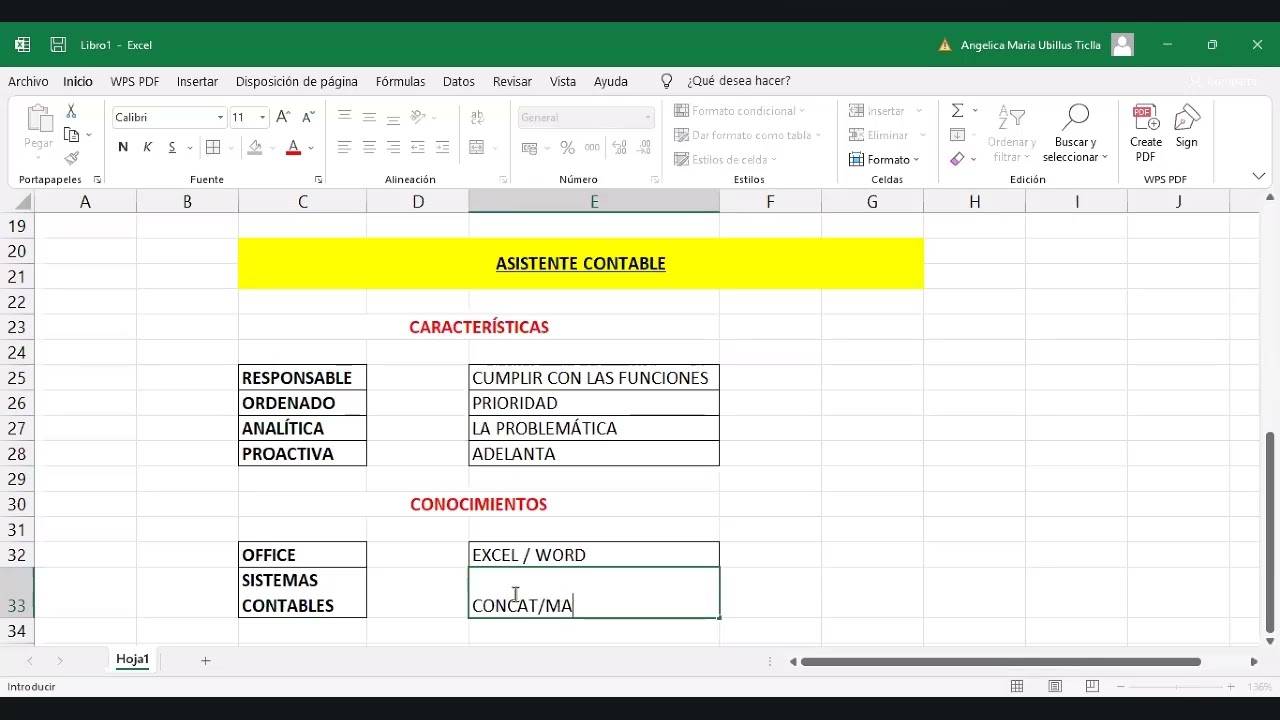Screen dimensions: 1280x720
Task: Toggle italic formatting K button
Action: point(147,147)
